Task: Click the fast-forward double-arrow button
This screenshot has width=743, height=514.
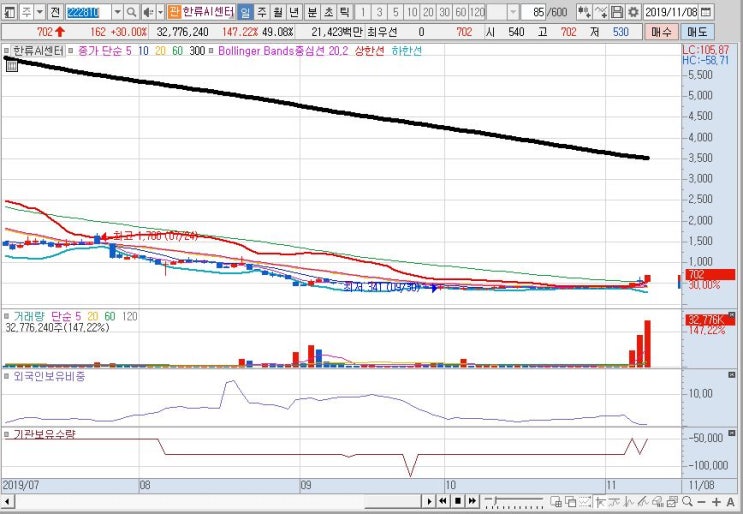Action: (472, 501)
